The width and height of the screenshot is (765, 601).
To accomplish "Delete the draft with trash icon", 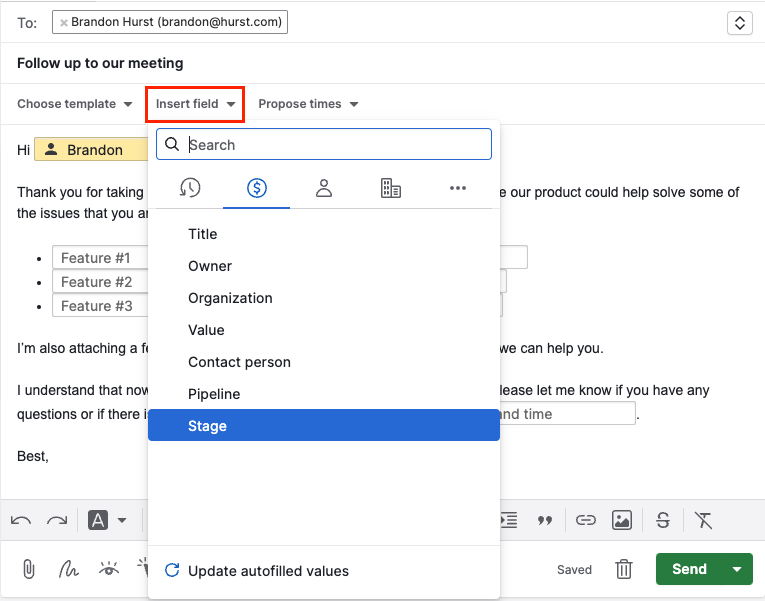I will (624, 569).
